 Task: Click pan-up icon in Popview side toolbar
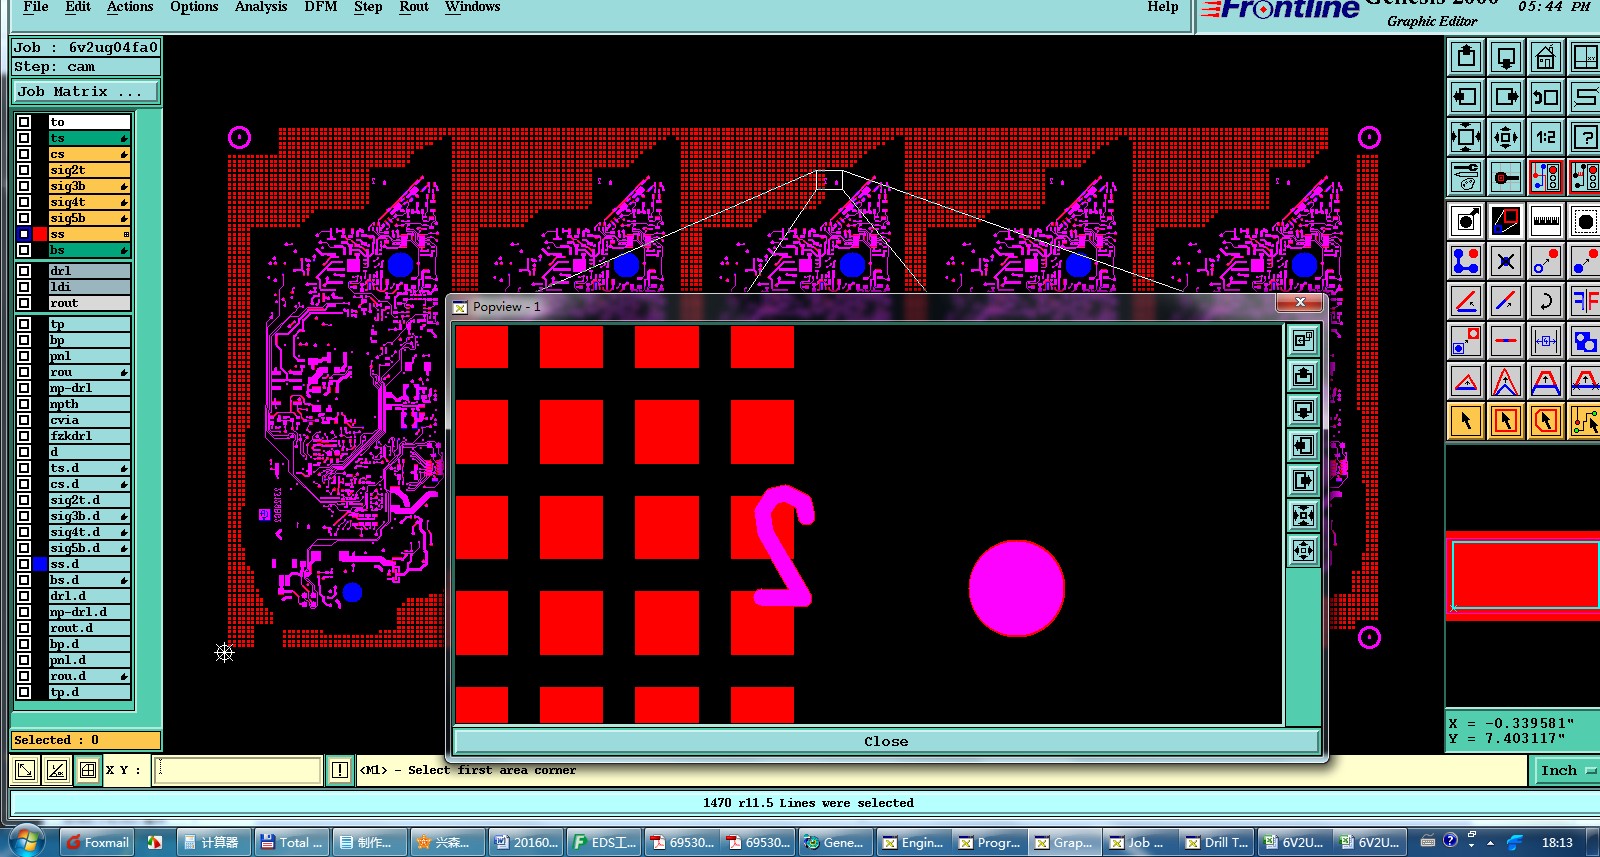tap(1303, 375)
